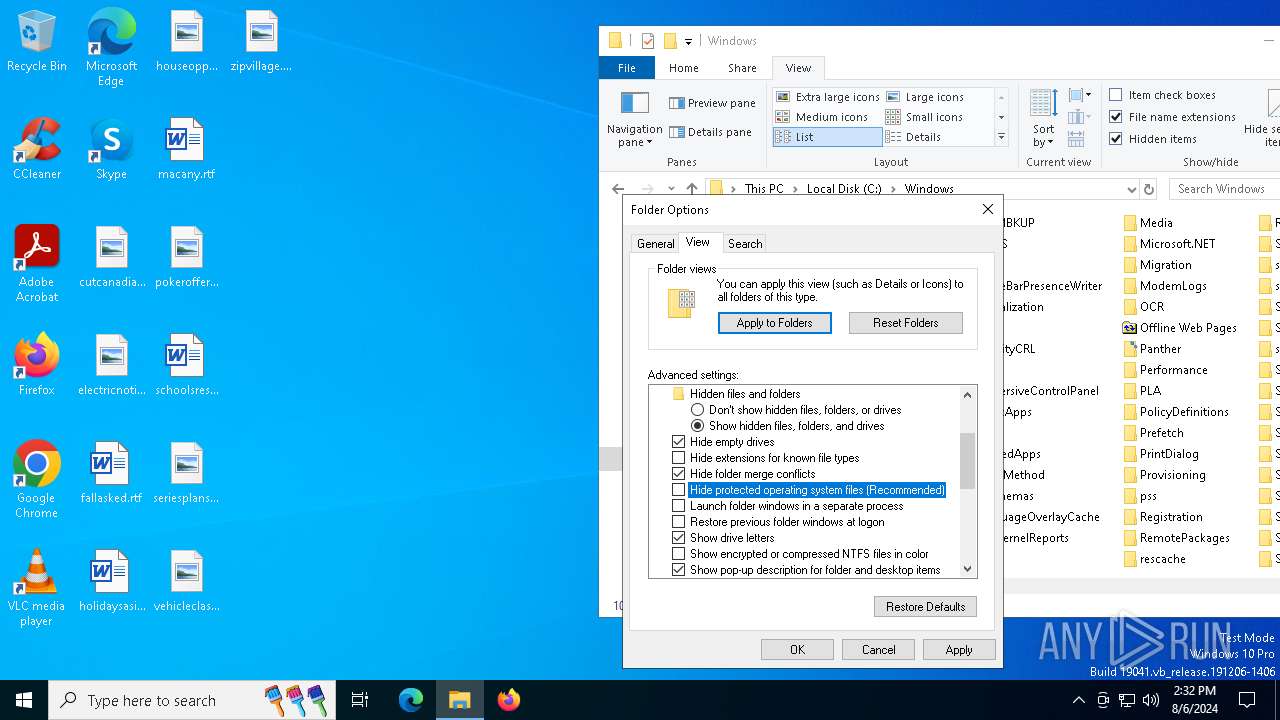Click the Sort by ribbon icon
1280x720 pixels.
(x=1043, y=118)
